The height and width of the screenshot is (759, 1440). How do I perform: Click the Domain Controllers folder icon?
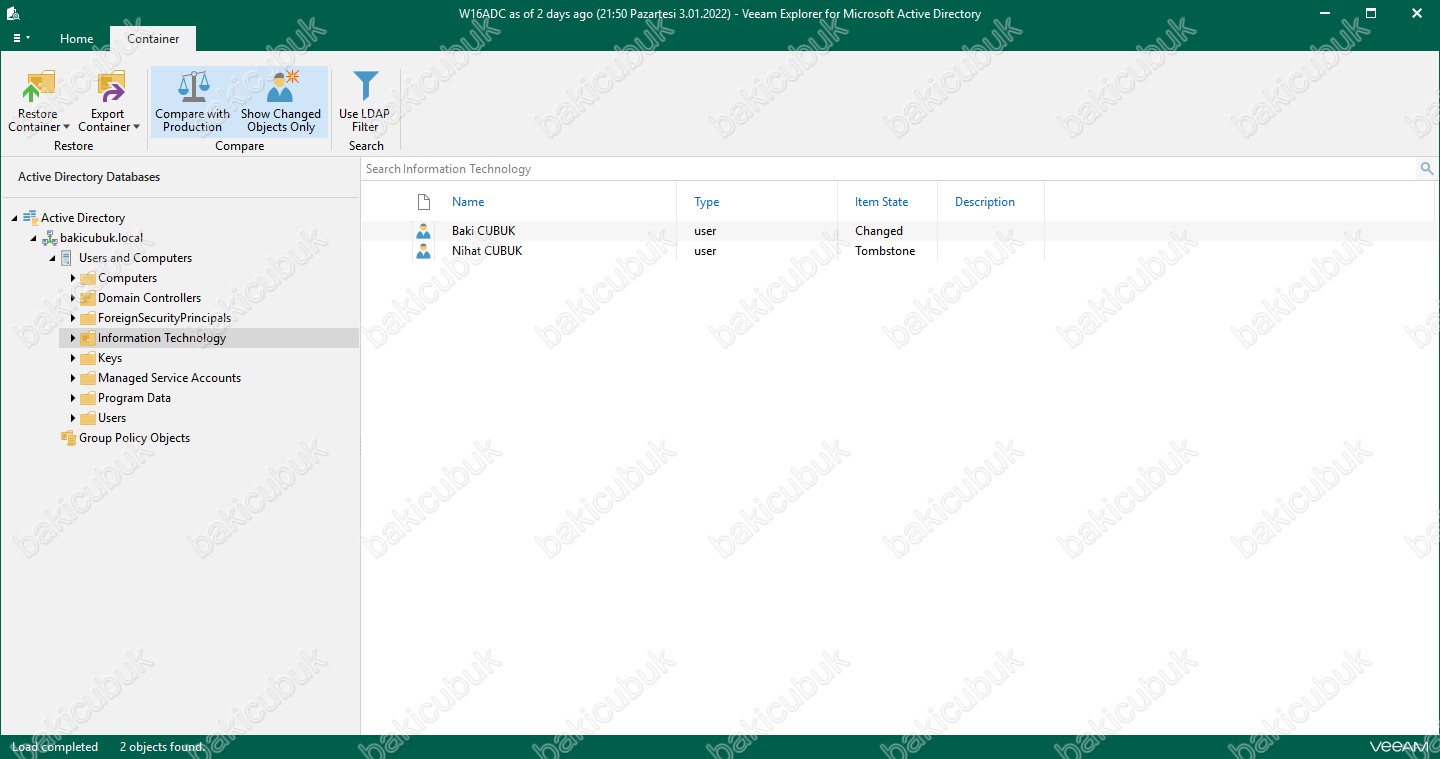pos(88,298)
